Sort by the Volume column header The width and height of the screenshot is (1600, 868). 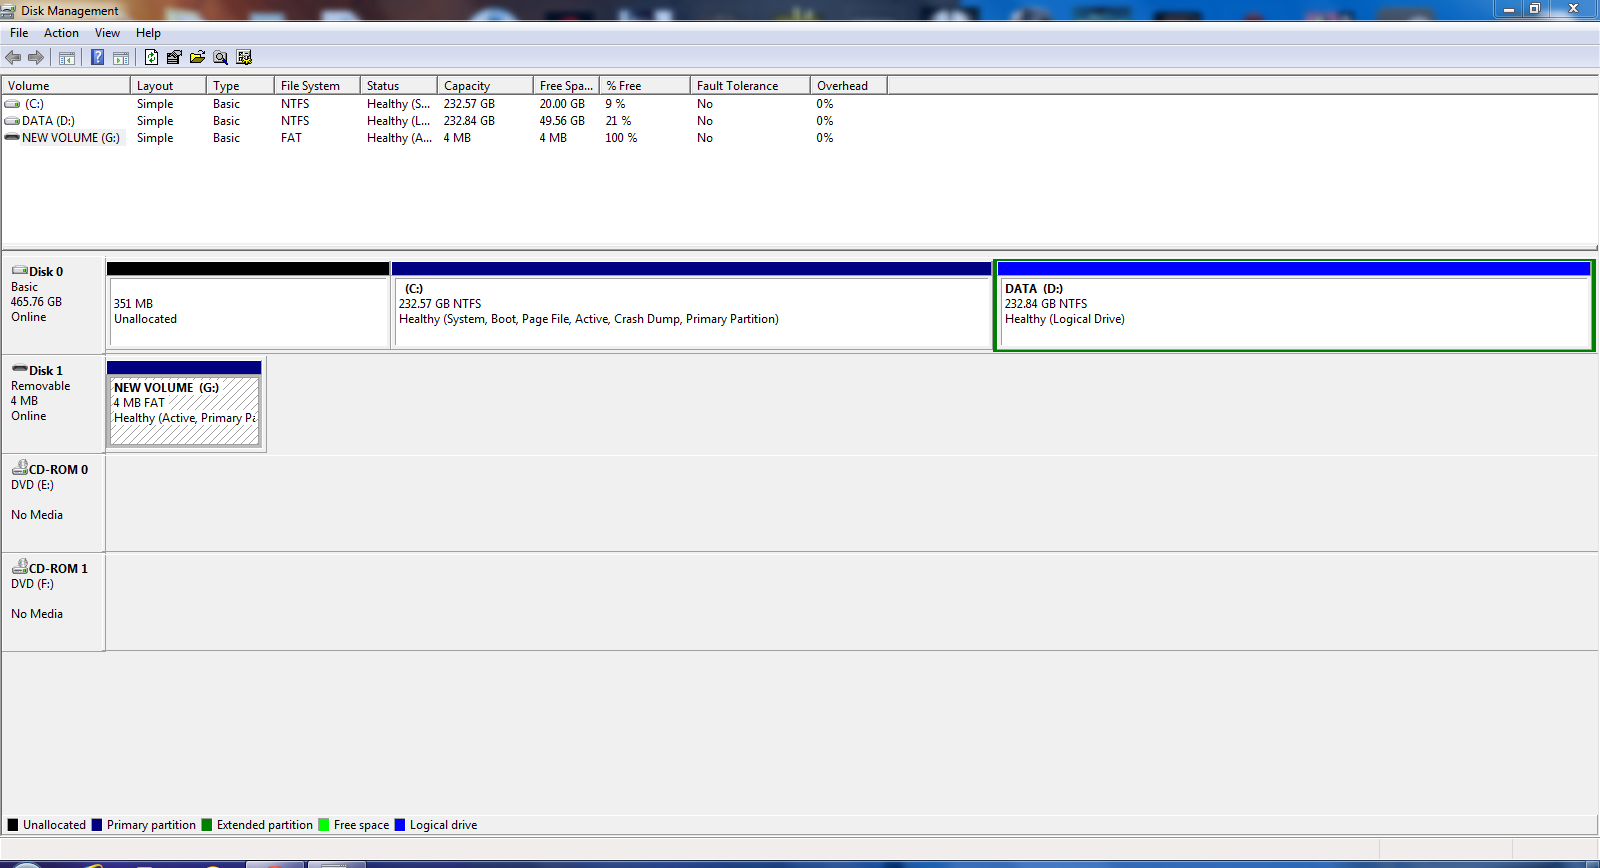66,86
